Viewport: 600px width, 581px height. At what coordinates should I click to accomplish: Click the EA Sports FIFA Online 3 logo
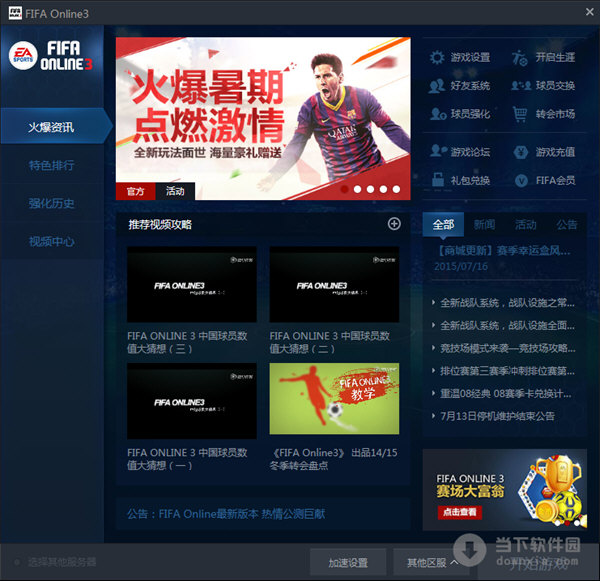coord(51,56)
